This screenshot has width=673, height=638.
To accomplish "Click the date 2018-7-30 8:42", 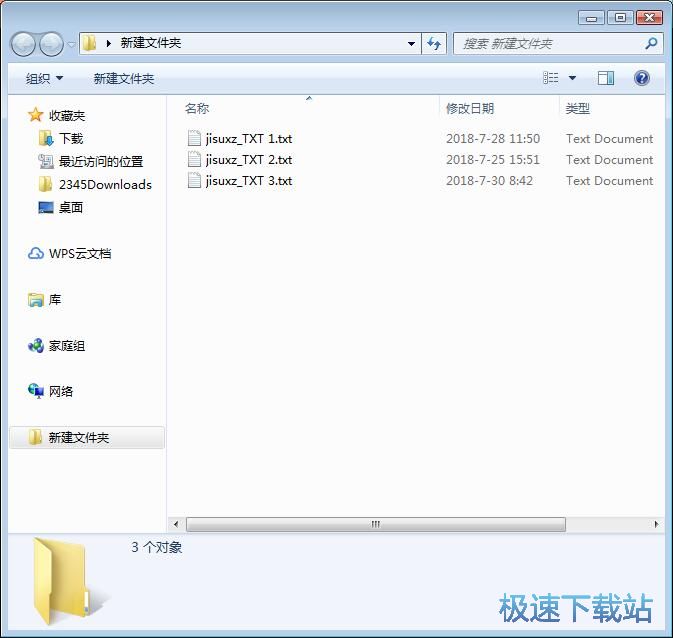I will point(489,181).
